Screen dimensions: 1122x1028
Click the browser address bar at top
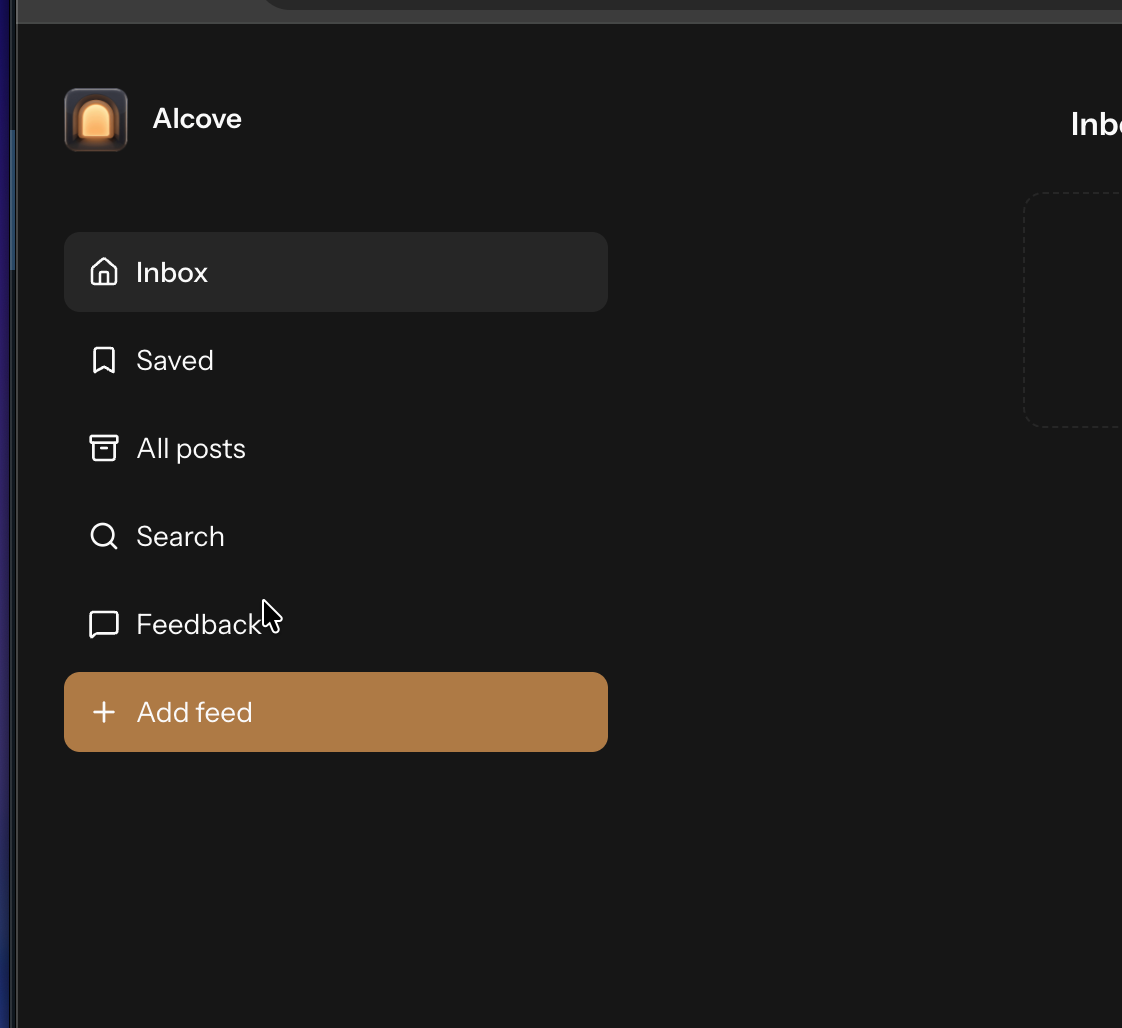(x=692, y=5)
